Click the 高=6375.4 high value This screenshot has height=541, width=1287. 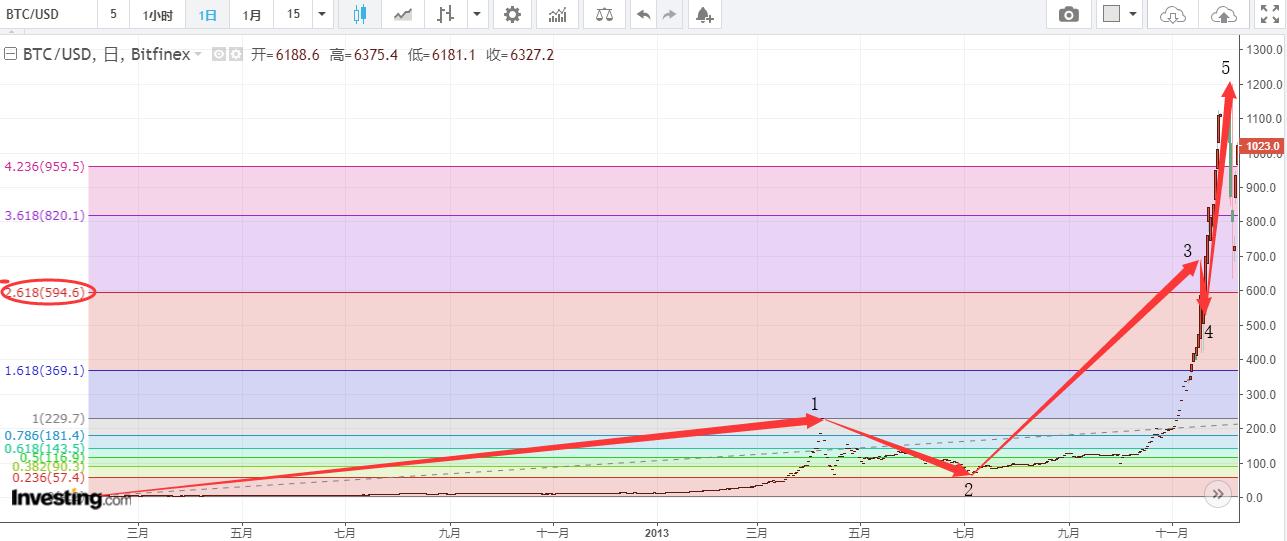365,54
